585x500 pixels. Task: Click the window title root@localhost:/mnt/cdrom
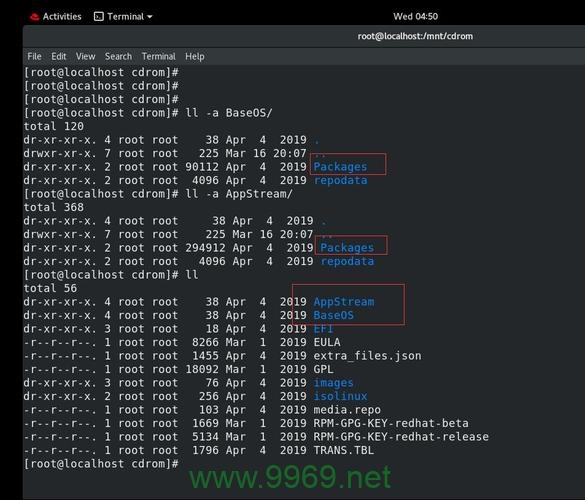[x=415, y=36]
